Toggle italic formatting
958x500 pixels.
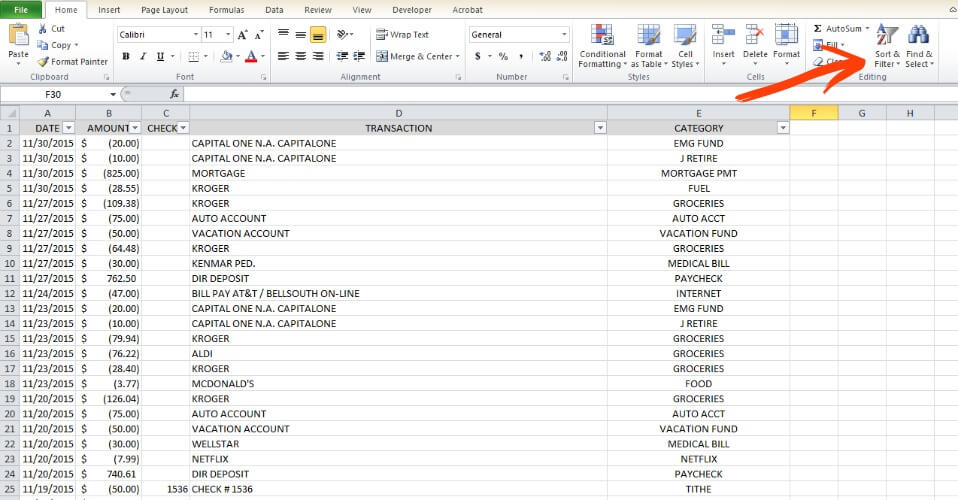(143, 56)
